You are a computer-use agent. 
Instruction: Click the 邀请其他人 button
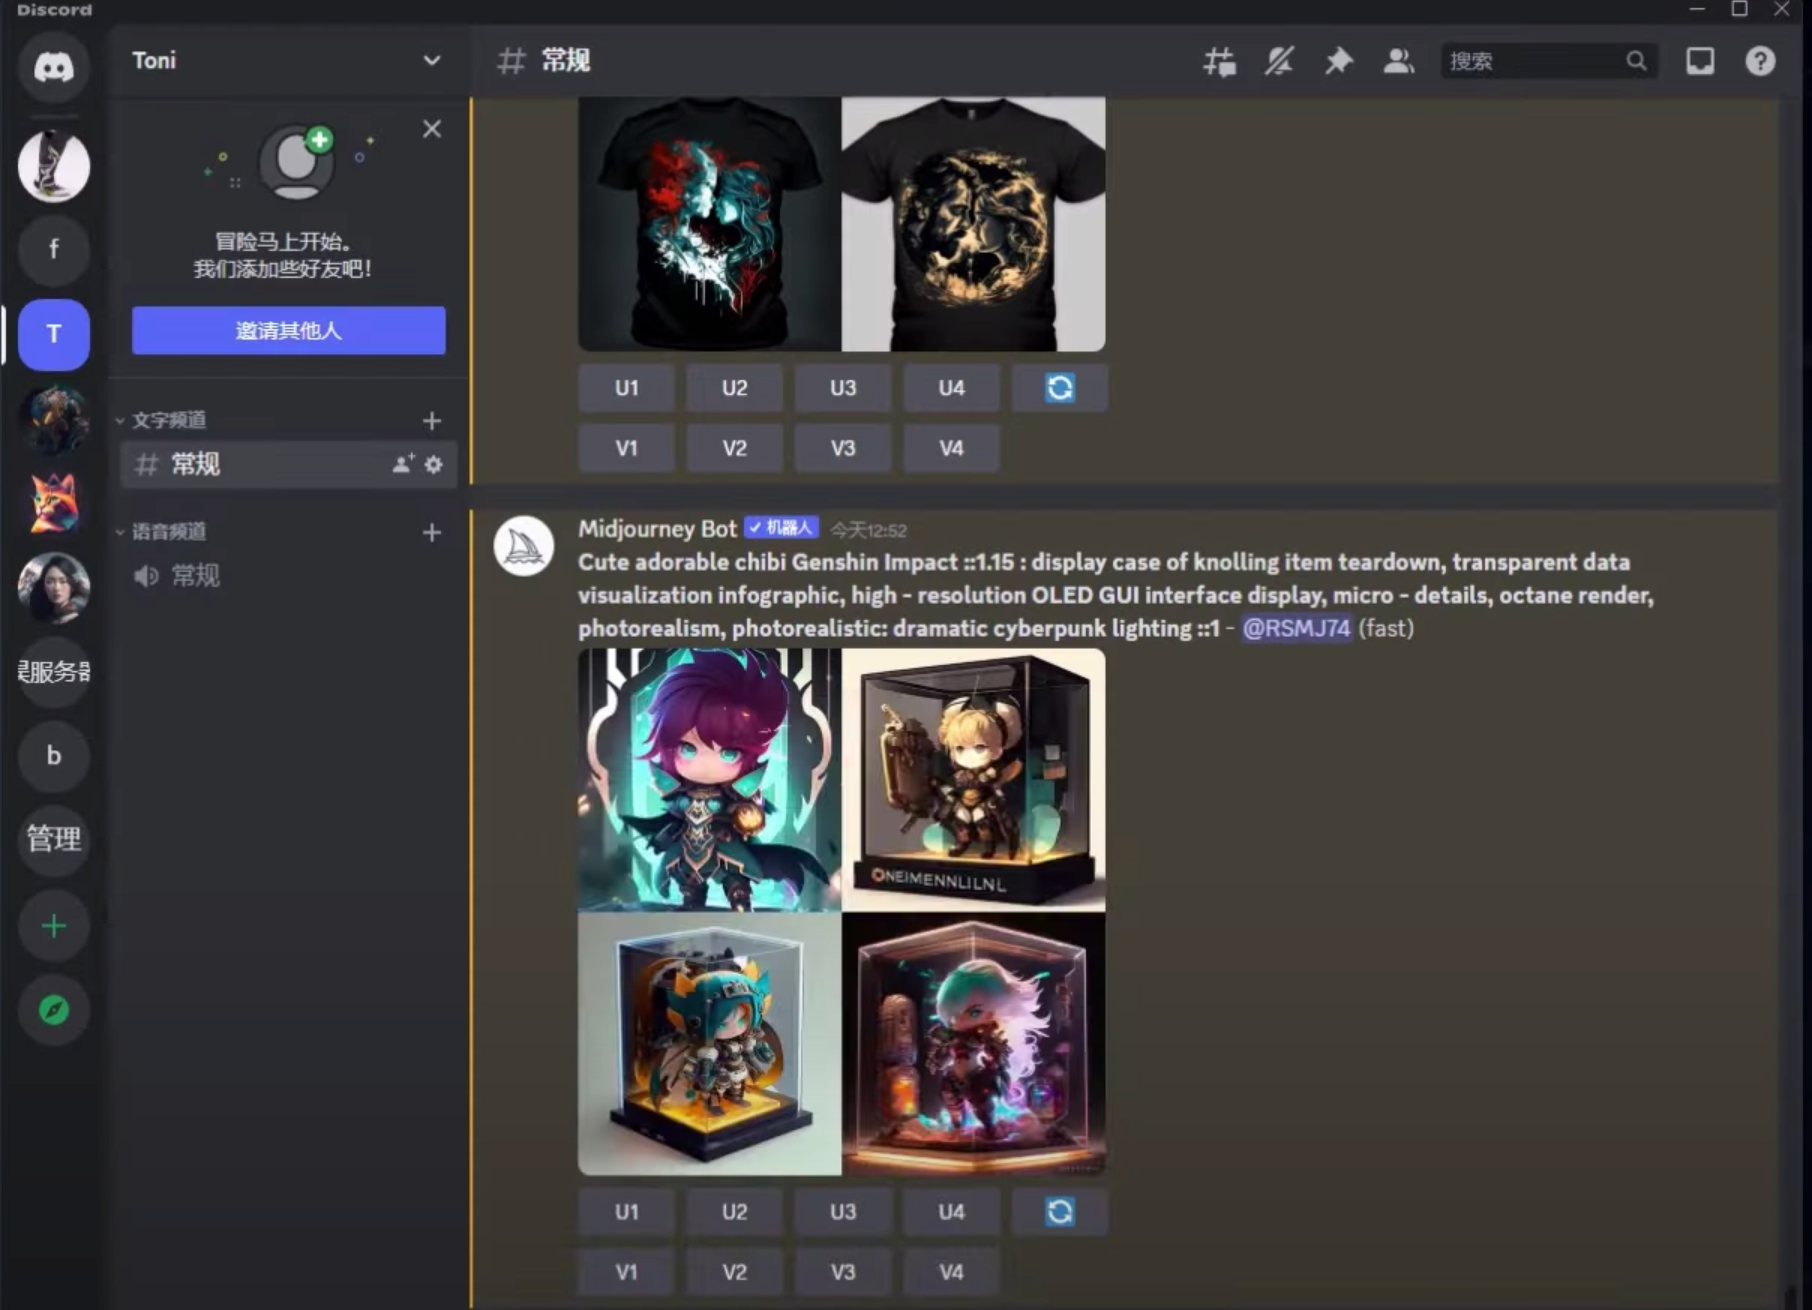(288, 330)
